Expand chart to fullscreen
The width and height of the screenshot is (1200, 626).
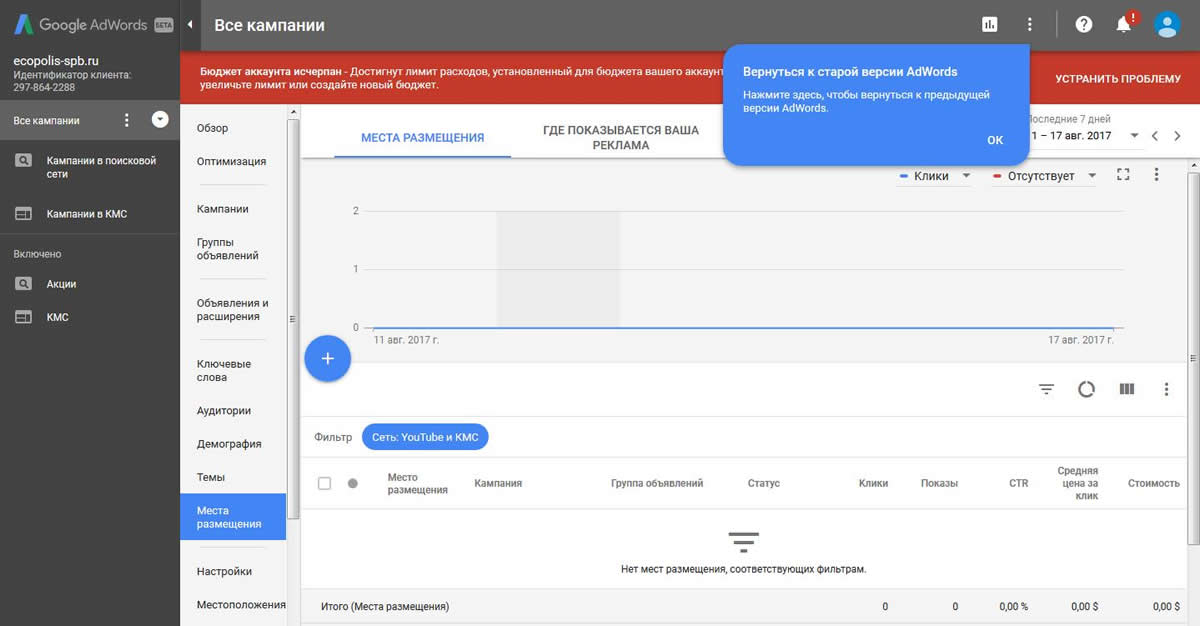click(x=1123, y=174)
